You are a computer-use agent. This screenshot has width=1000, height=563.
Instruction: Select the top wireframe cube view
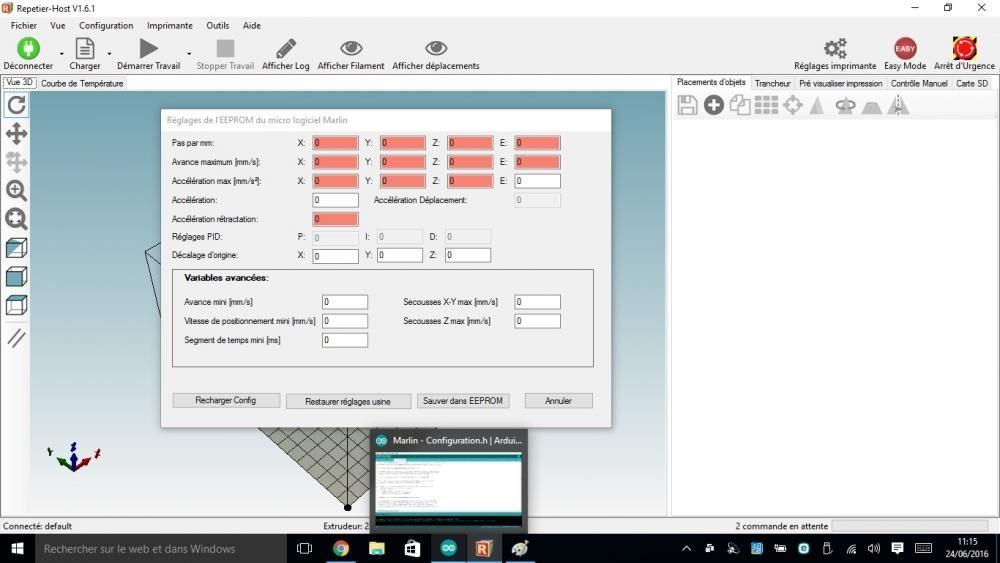coord(17,305)
